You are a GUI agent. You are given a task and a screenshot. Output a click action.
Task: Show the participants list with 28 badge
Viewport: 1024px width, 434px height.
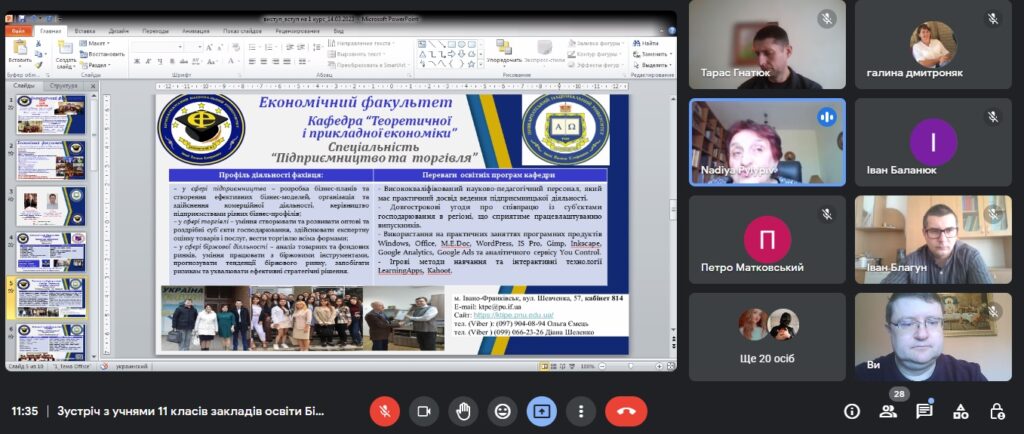[888, 411]
